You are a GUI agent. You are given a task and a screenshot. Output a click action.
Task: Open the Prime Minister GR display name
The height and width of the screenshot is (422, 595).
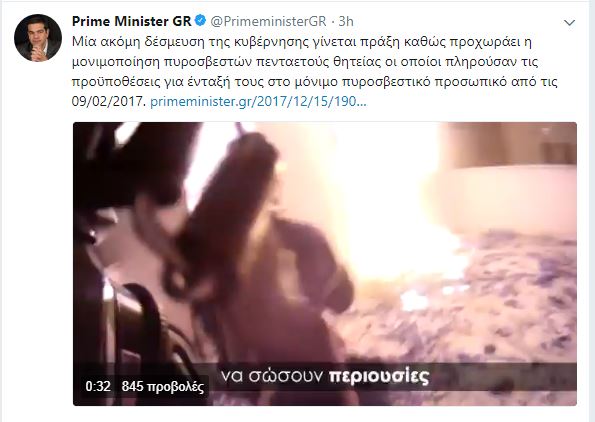[131, 21]
